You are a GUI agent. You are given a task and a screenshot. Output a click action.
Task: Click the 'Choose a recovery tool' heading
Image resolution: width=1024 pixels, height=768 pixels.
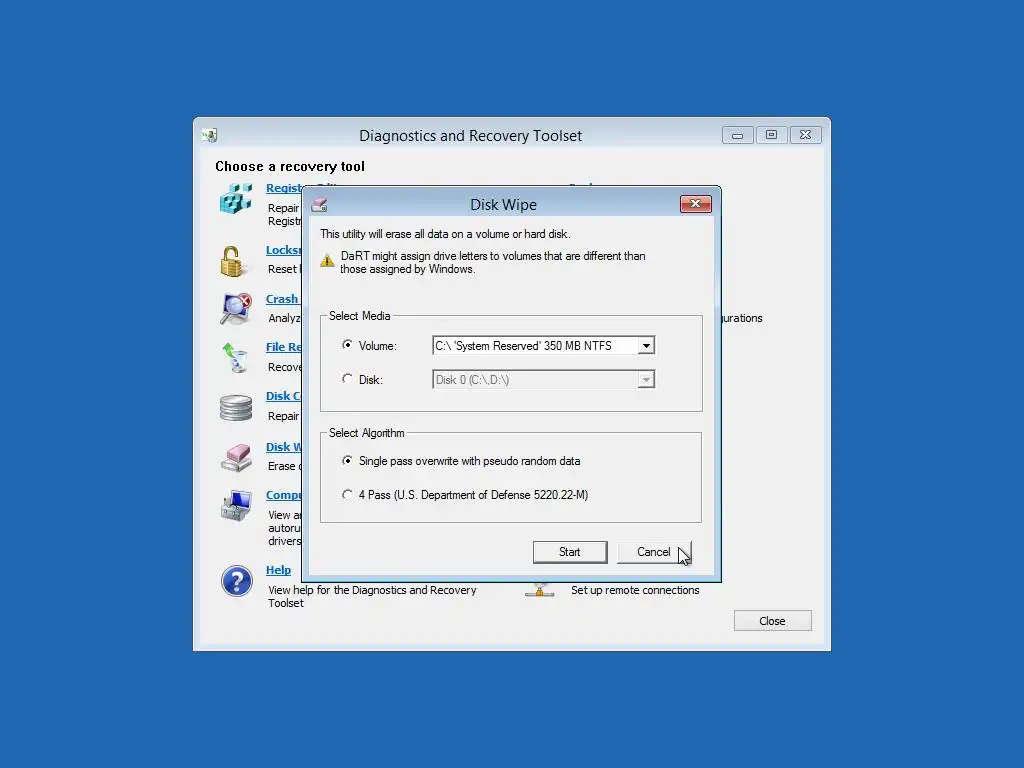tap(290, 167)
